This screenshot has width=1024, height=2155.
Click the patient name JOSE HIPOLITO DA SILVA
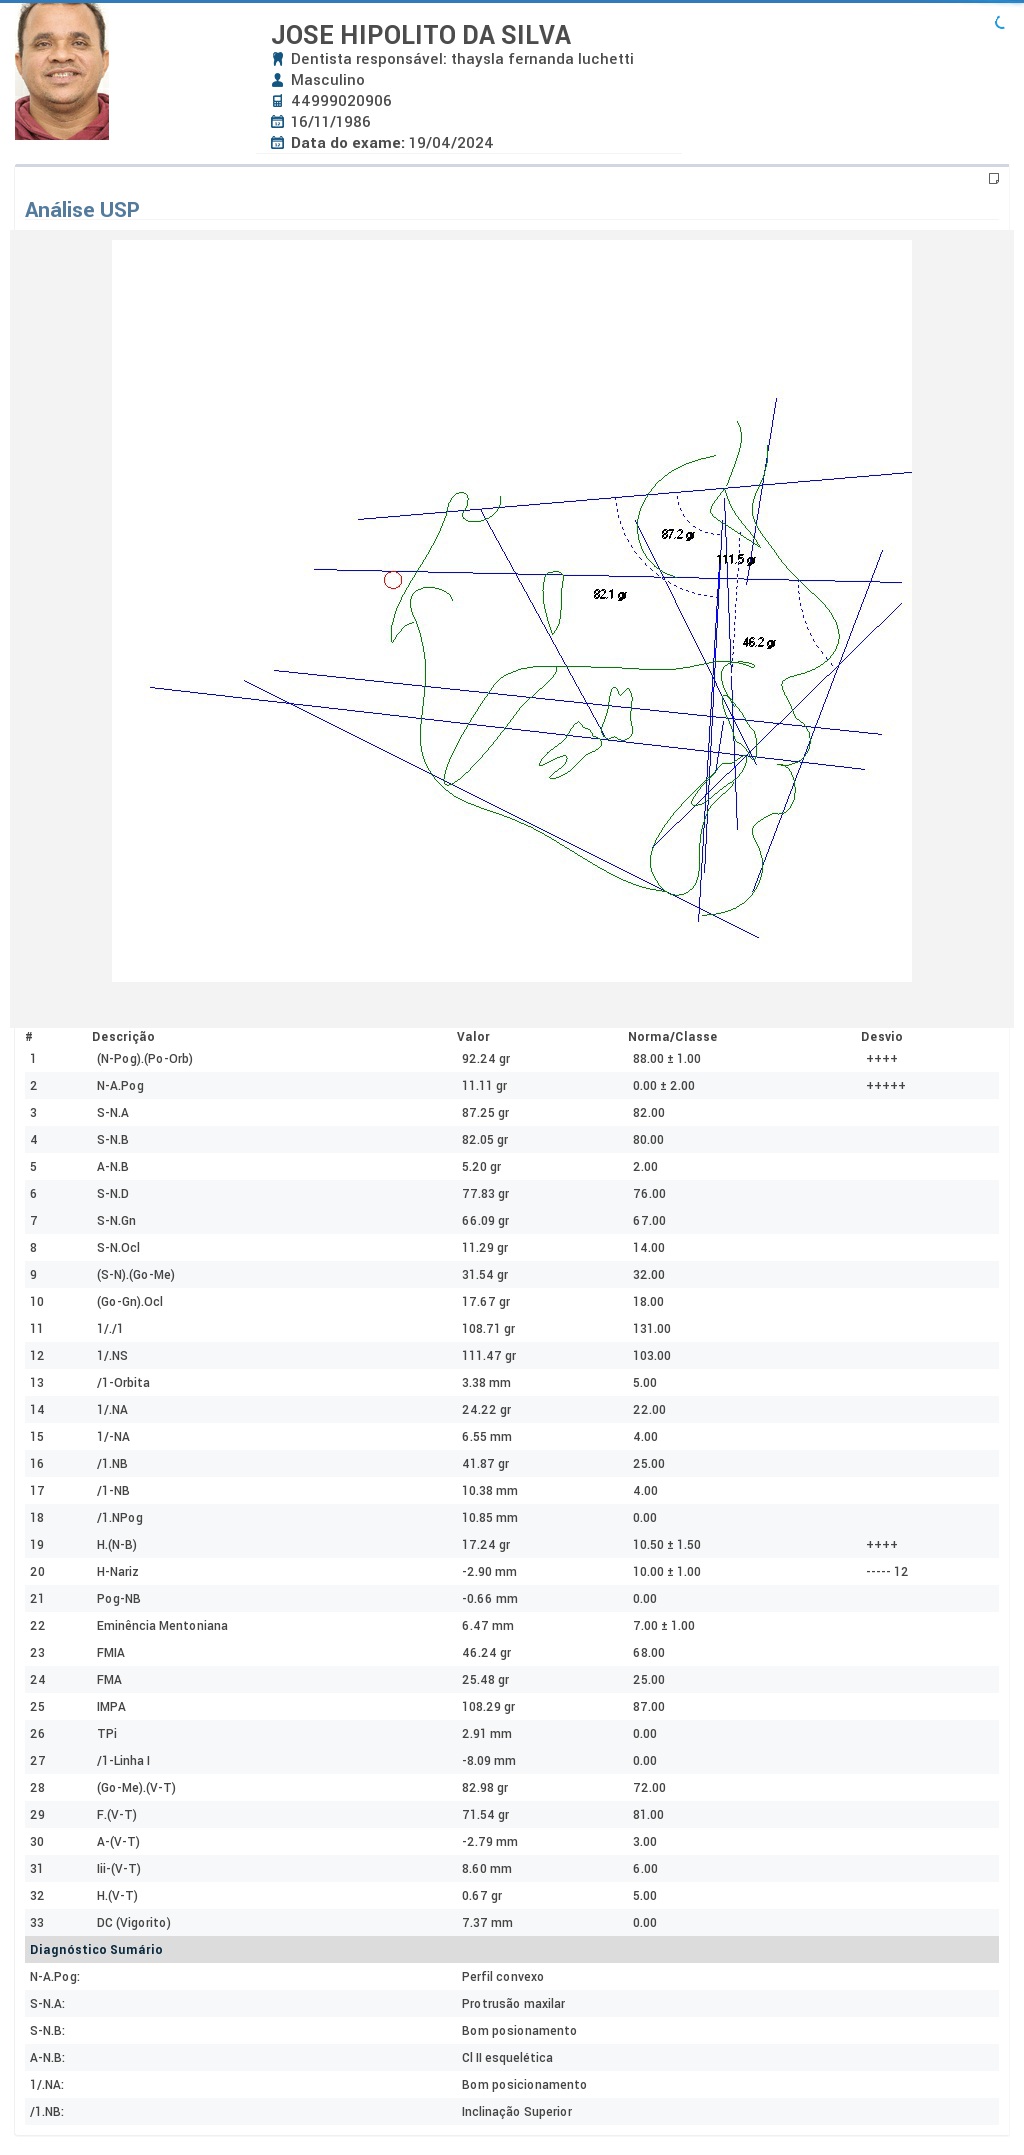click(x=421, y=35)
